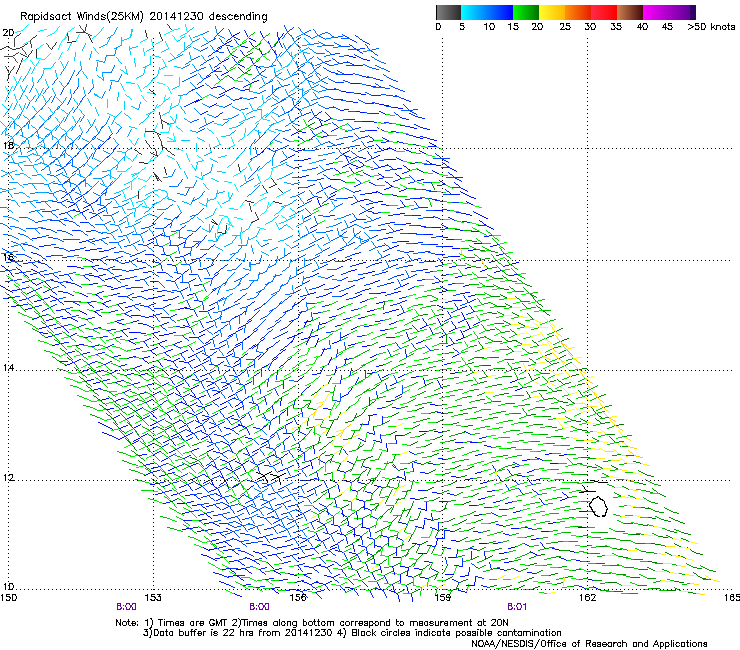
Task: Pick the magenta-purple 40–50 knots legend segment
Action: coord(669,12)
